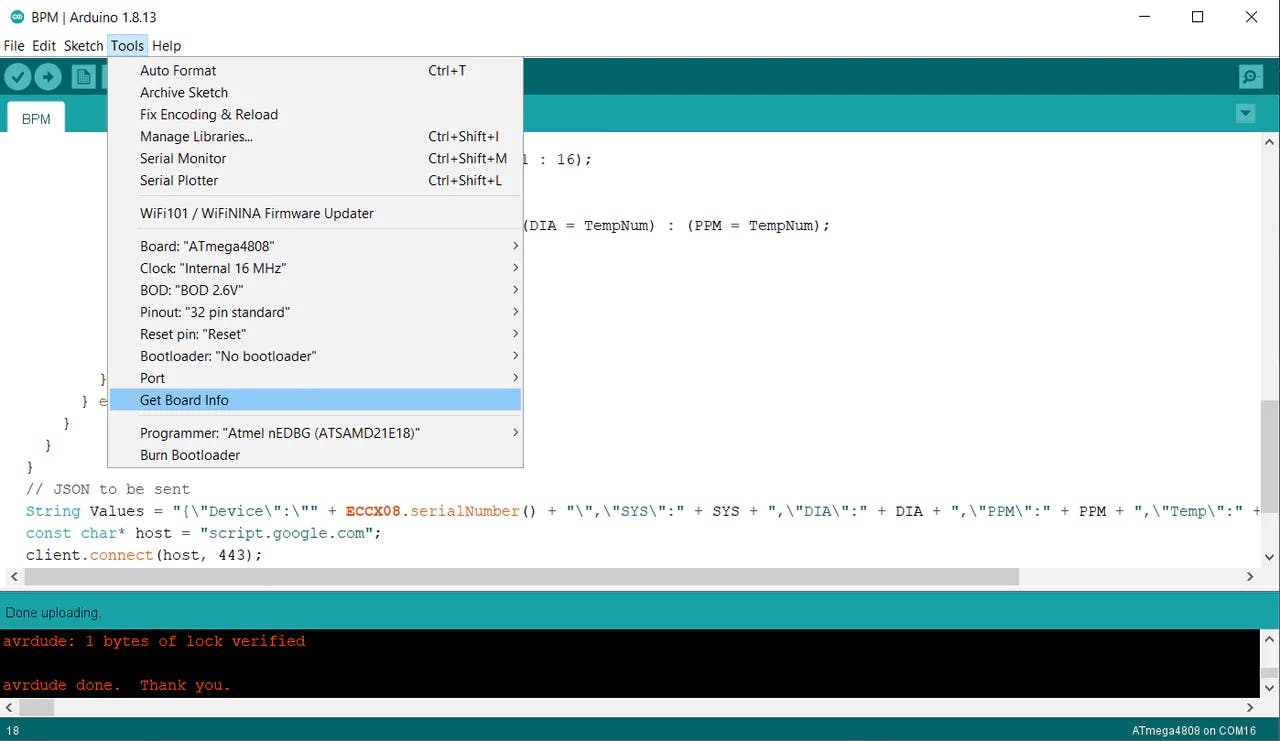Click editor scroll left arrow
1280x741 pixels.
coord(13,577)
